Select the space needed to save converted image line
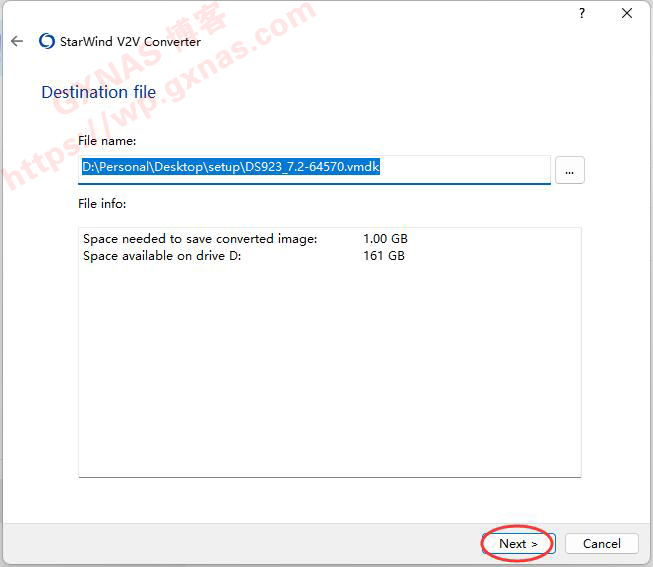The image size is (653, 567). pos(200,239)
